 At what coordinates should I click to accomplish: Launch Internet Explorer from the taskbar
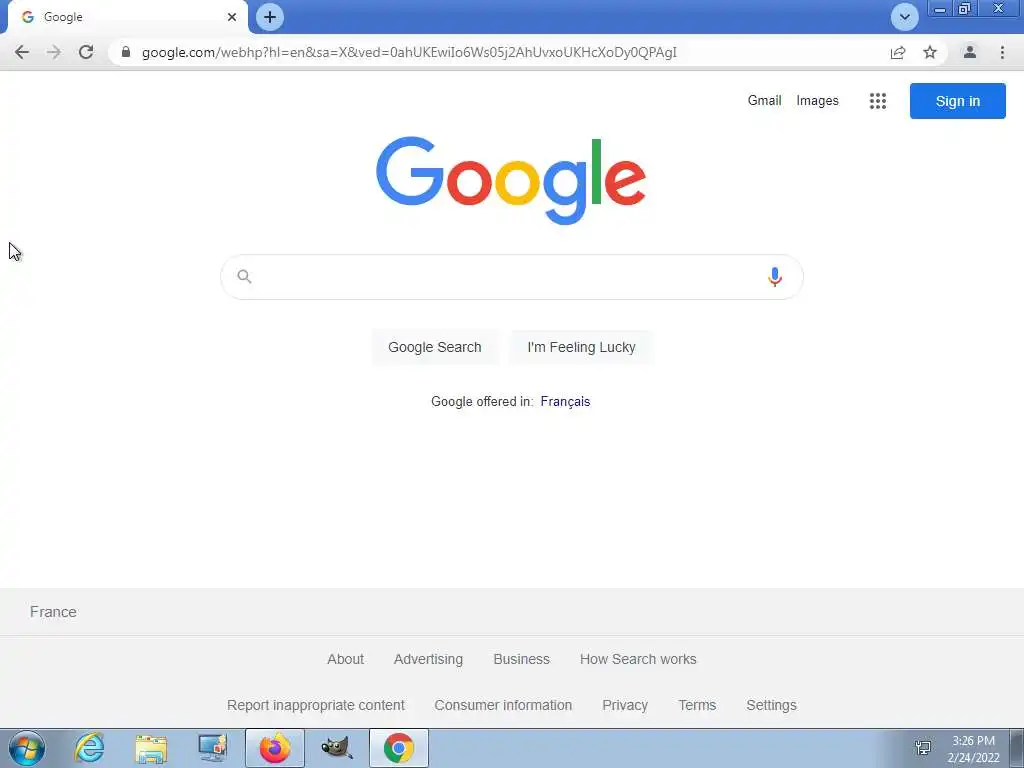pos(89,748)
